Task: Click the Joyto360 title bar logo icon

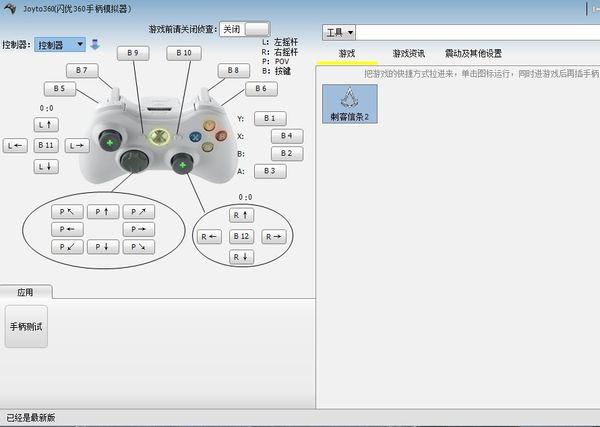Action: coord(10,8)
